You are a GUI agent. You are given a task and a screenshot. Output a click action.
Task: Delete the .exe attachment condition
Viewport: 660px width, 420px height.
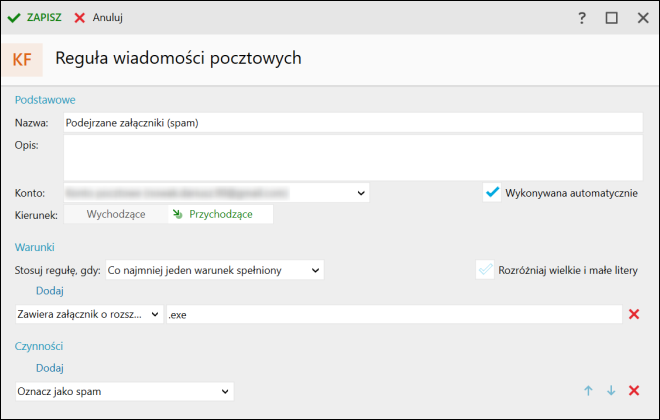coord(633,314)
